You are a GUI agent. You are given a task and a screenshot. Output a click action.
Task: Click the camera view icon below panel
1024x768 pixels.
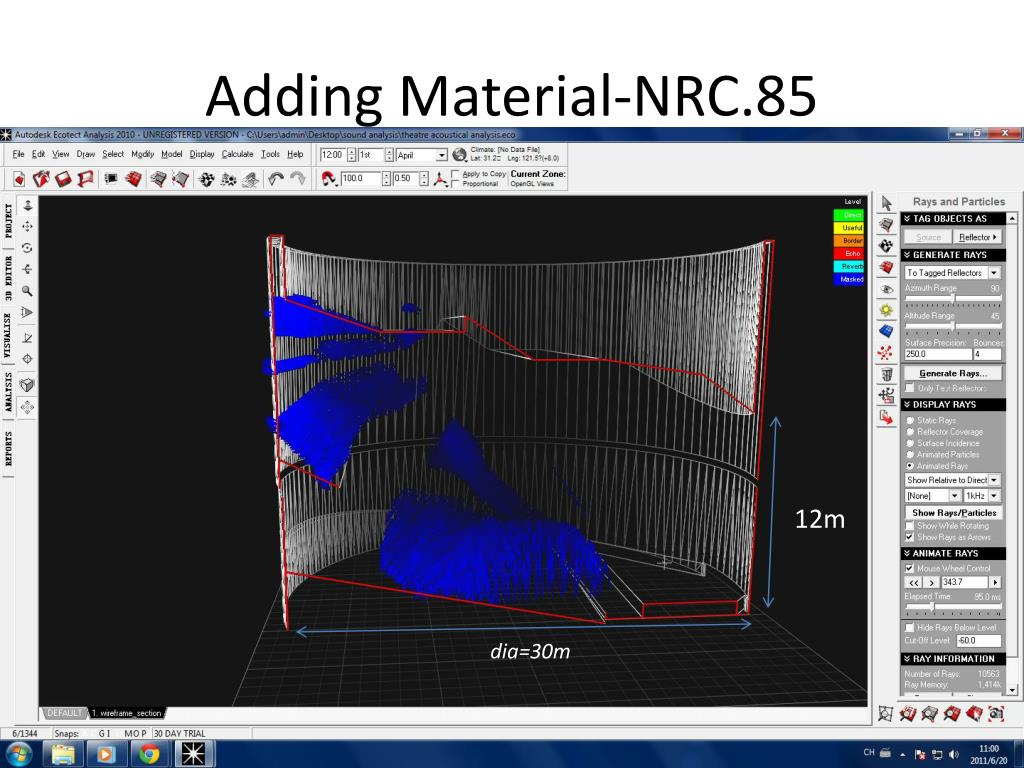[x=996, y=713]
